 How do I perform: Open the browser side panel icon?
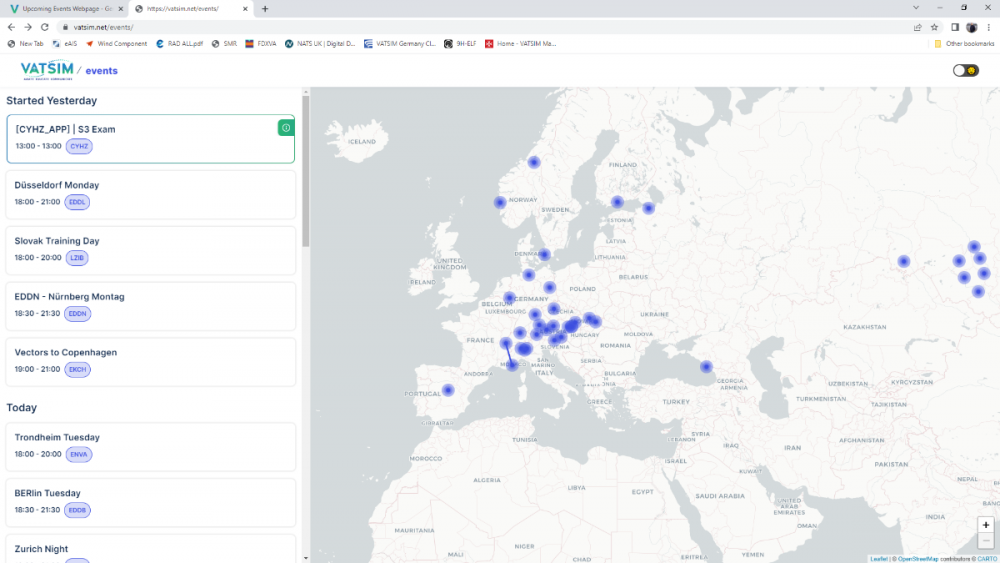955,27
